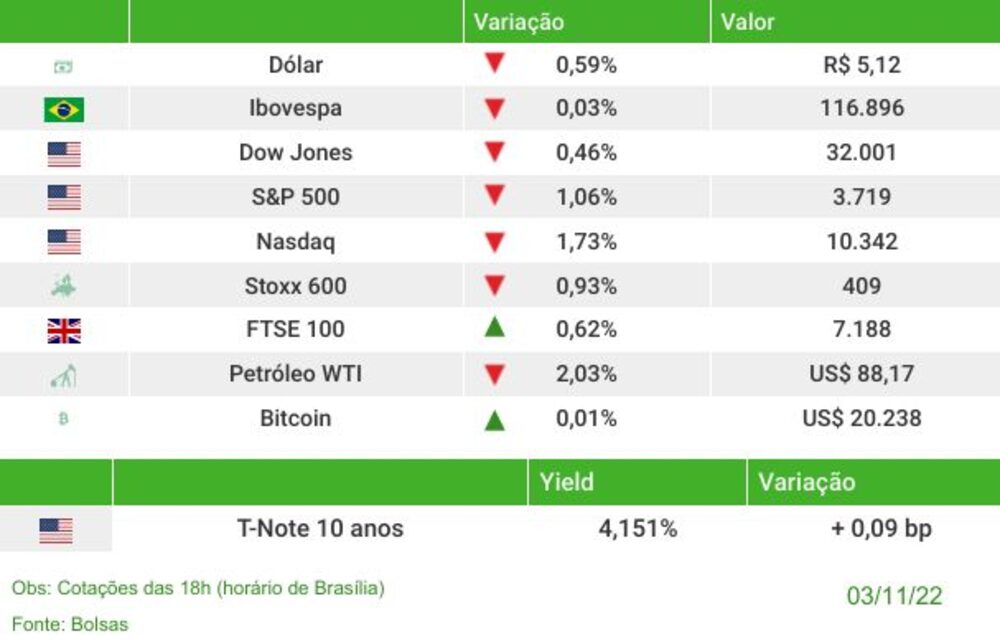Click the red down arrow for Nasdaq
The image size is (1000, 644).
point(494,242)
